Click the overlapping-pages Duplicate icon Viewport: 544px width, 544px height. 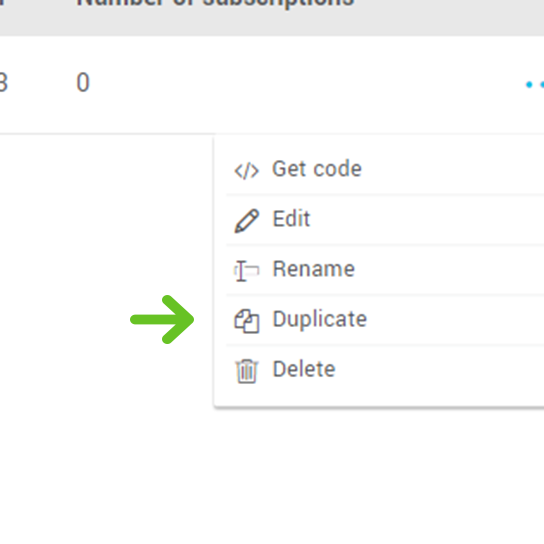click(247, 321)
